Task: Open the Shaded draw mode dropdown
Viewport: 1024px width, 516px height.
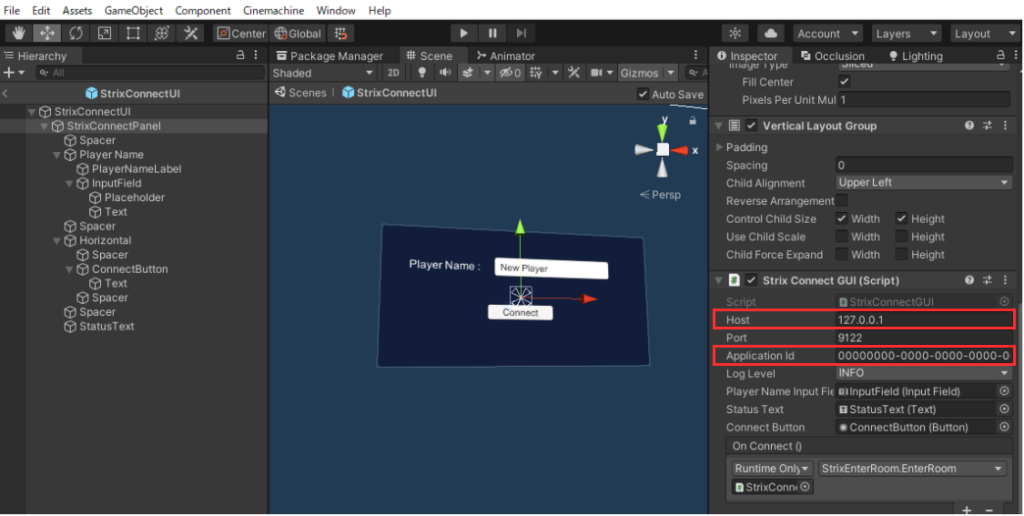Action: (323, 73)
